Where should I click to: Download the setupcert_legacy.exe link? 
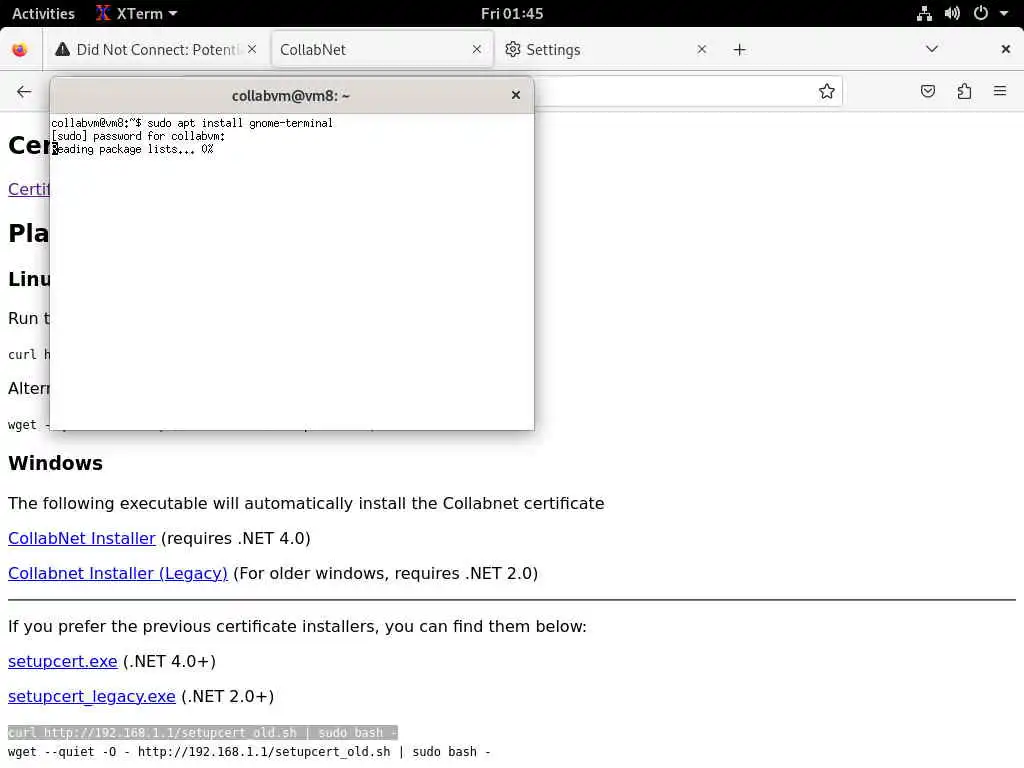[x=91, y=696]
